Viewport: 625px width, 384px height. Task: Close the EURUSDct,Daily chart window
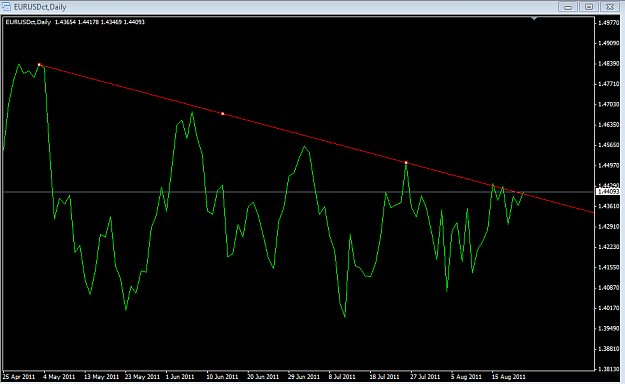610,7
